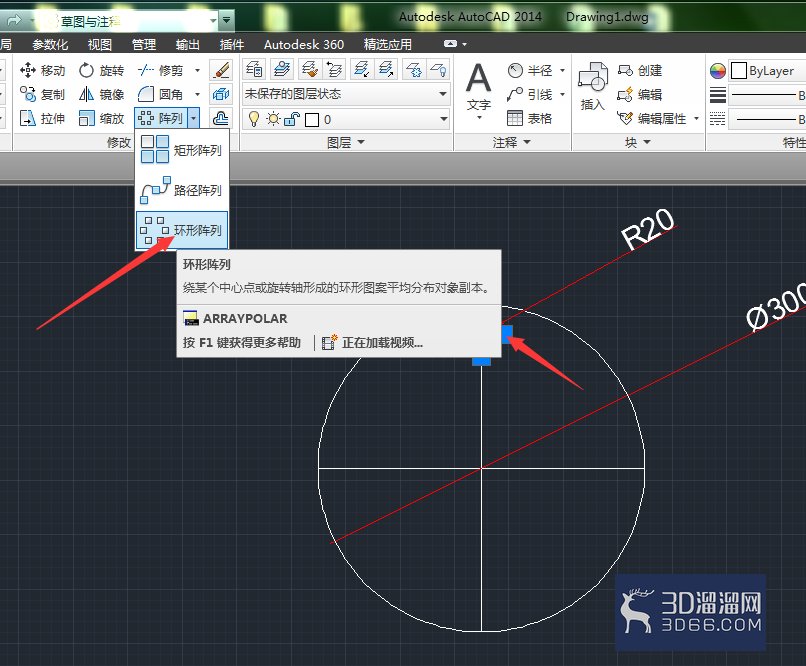
Task: Open the 草图与注释 workspace dropdown
Action: point(213,21)
